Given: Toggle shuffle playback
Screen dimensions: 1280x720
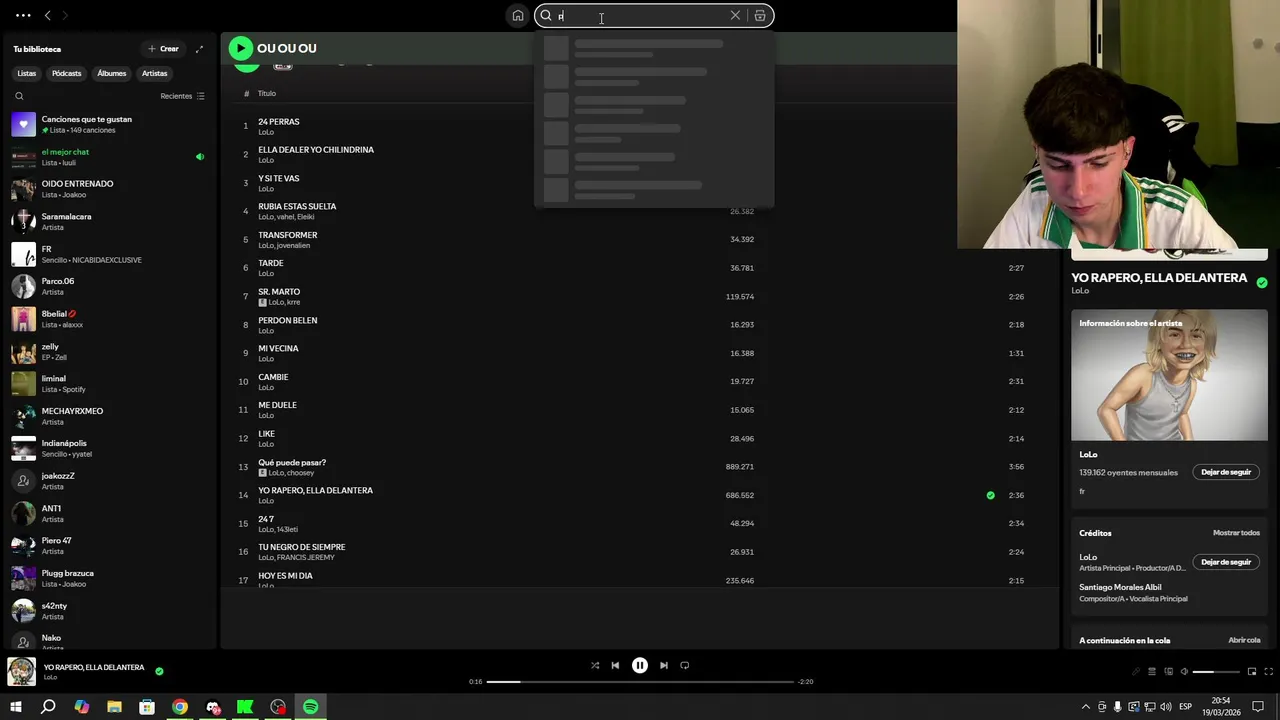Looking at the screenshot, I should 595,665.
